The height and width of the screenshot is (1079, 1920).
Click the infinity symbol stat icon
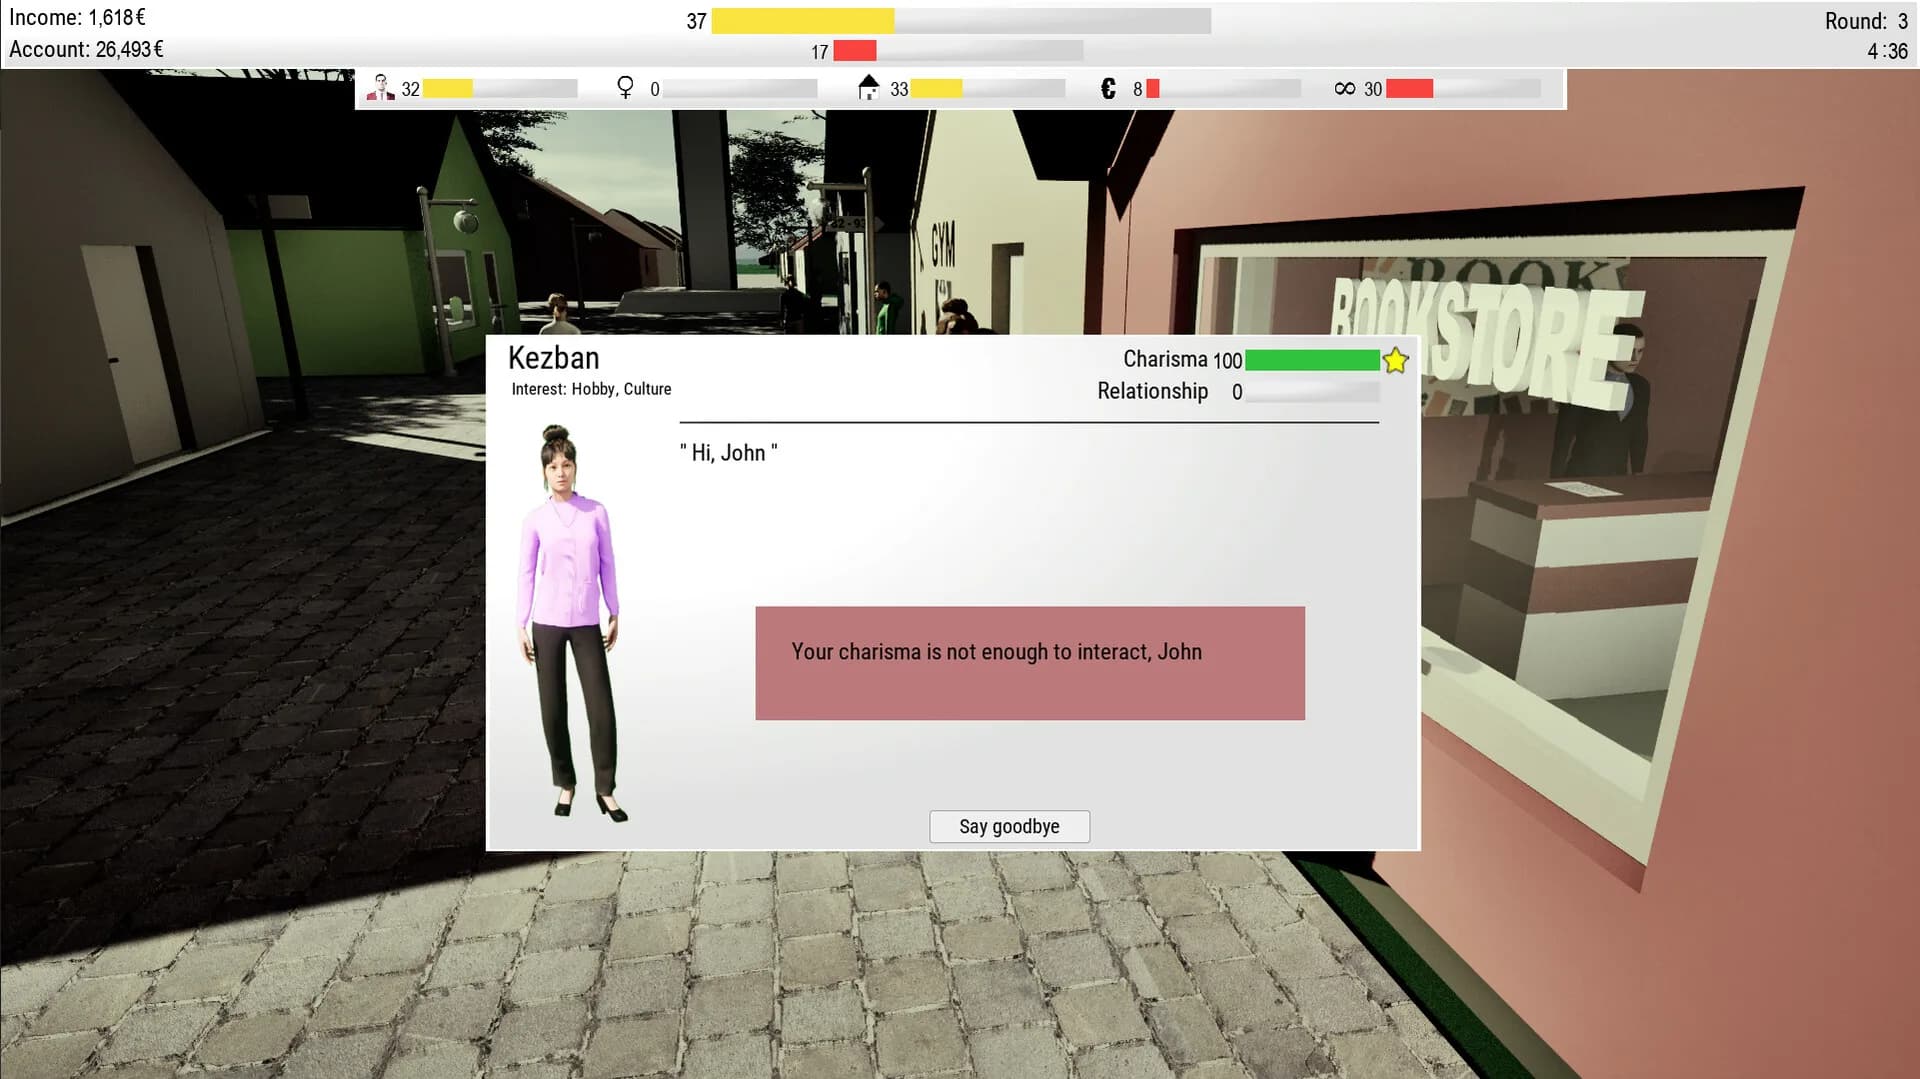click(1345, 89)
